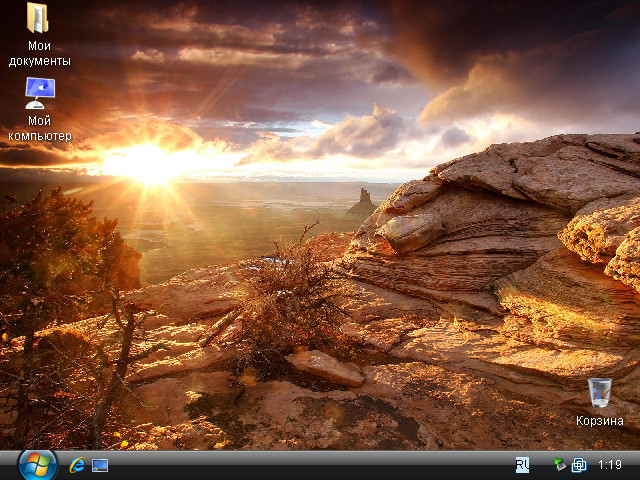Launch Internet Explorer from Quick Launch
Viewport: 640px width, 480px height.
click(x=77, y=465)
